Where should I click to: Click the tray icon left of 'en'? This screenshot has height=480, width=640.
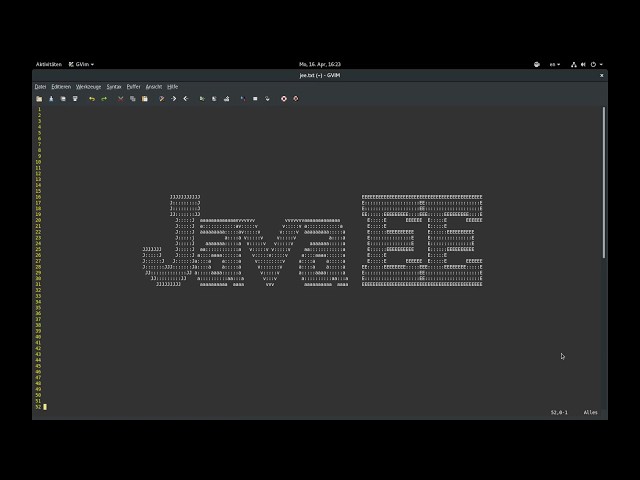click(537, 64)
